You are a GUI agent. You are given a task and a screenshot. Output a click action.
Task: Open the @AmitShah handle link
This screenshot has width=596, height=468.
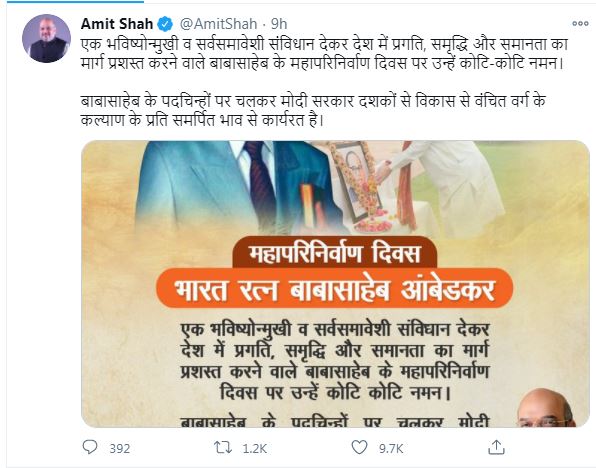pyautogui.click(x=218, y=24)
